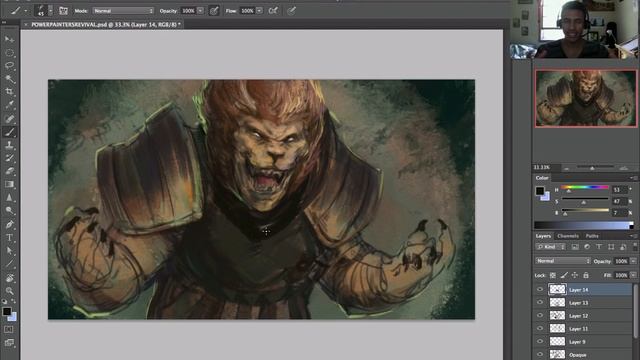Open the layer Fill dropdown arrow
Image resolution: width=640 pixels, height=360 pixels.
633,276
